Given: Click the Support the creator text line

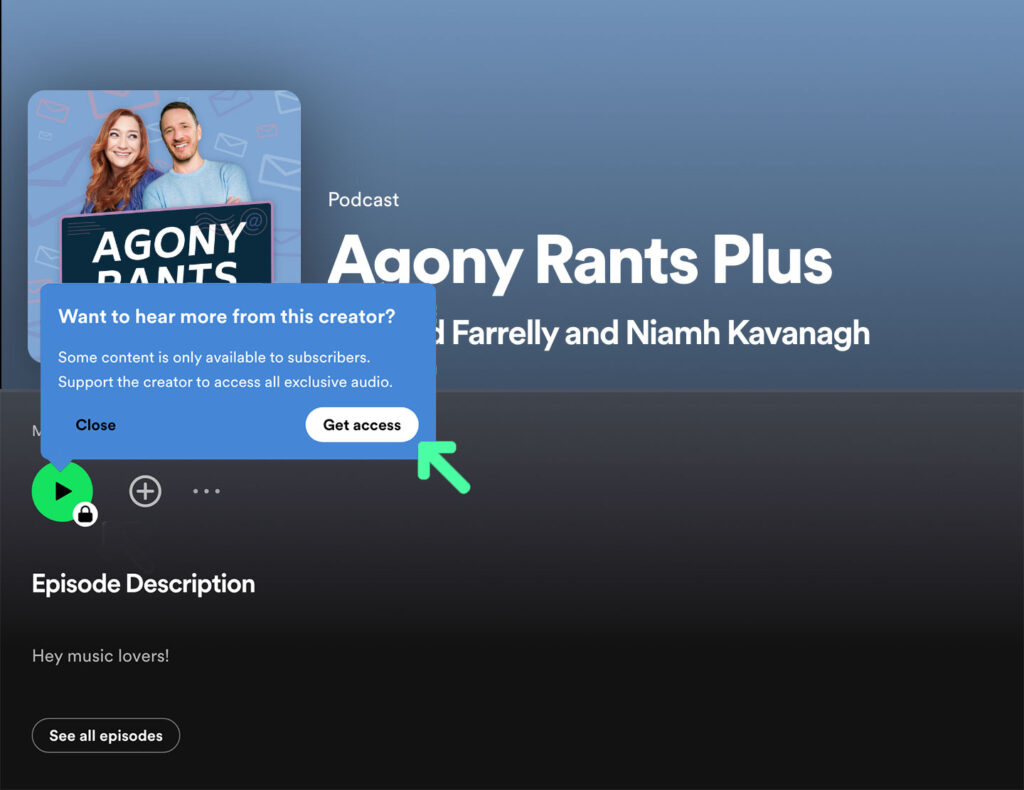Looking at the screenshot, I should [x=225, y=382].
